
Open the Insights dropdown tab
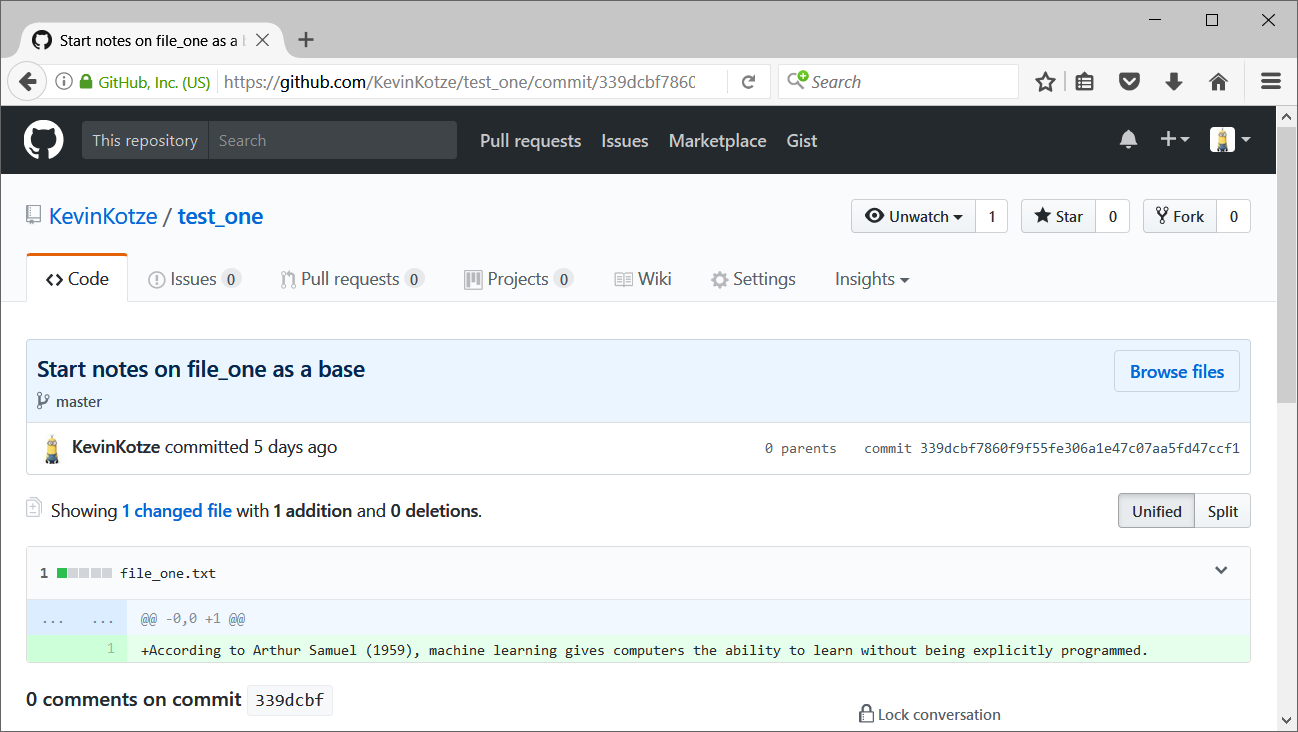pyautogui.click(x=872, y=279)
